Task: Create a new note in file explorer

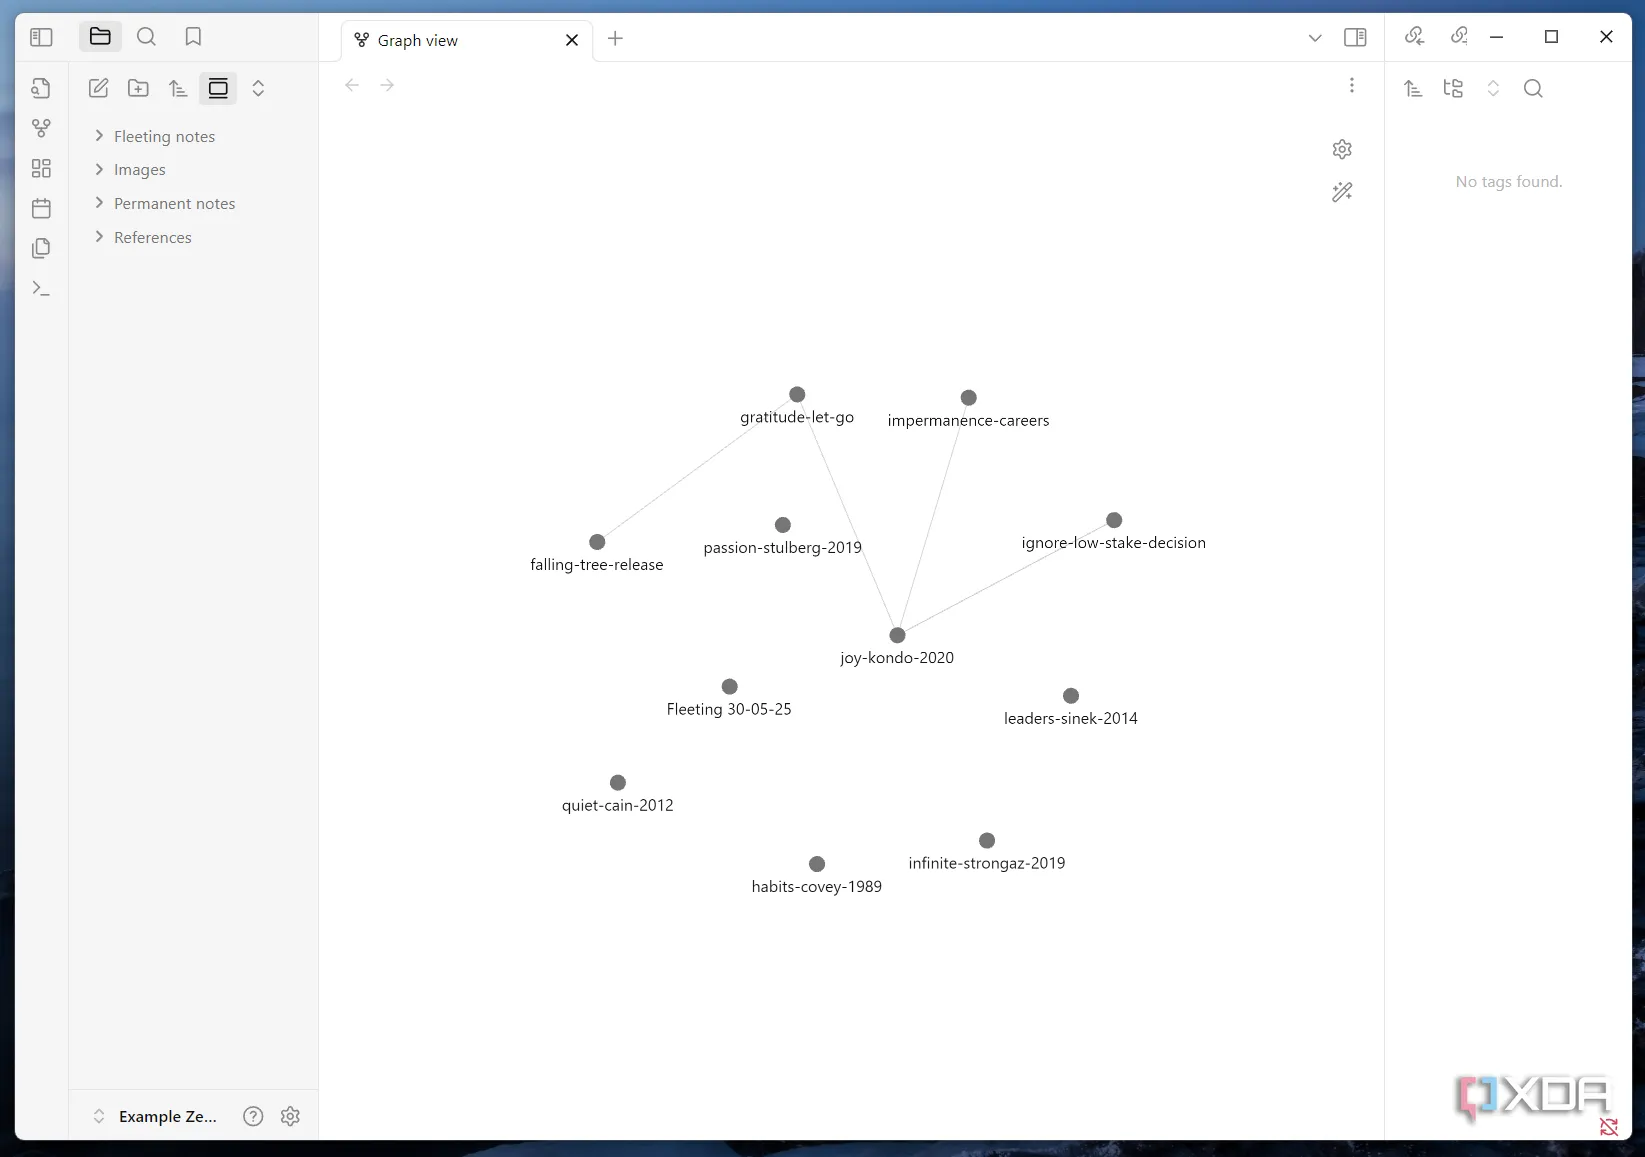Action: coord(98,88)
